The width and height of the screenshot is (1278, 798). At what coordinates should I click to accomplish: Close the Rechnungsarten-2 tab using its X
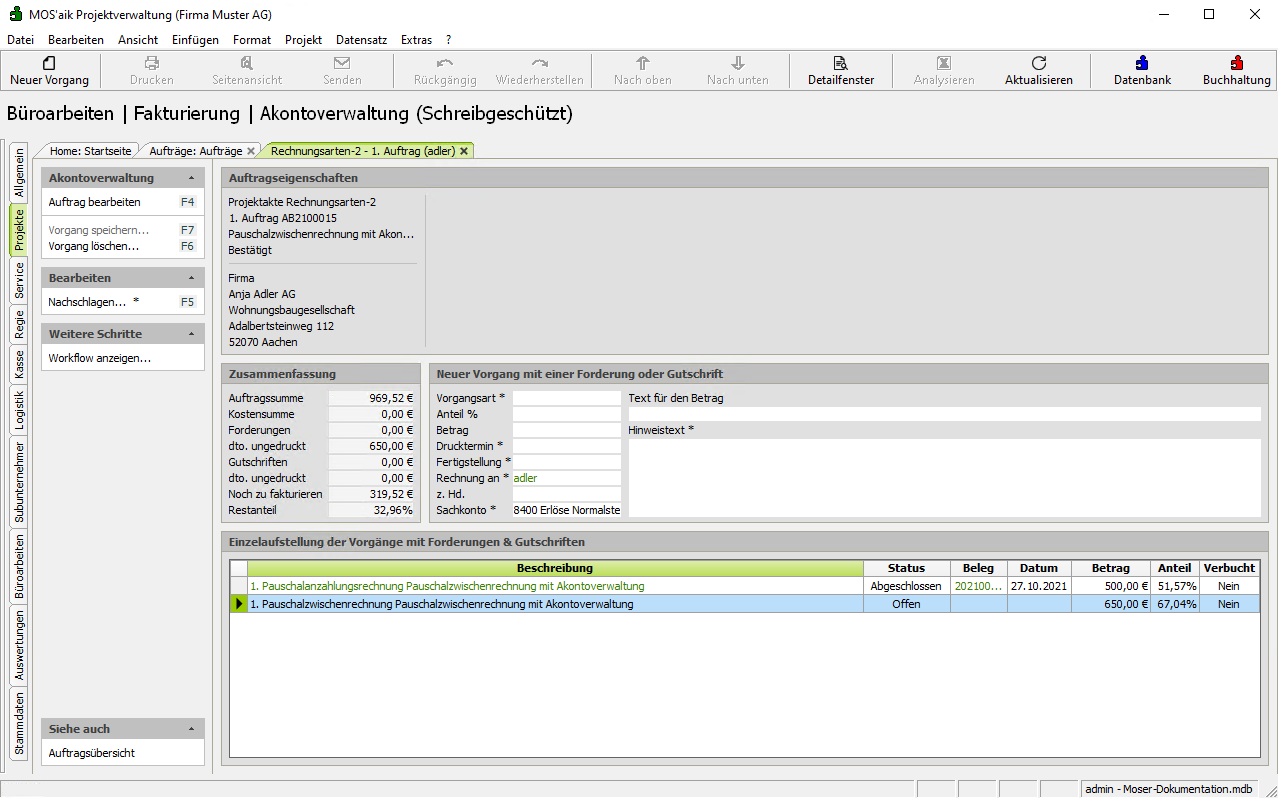(x=464, y=151)
